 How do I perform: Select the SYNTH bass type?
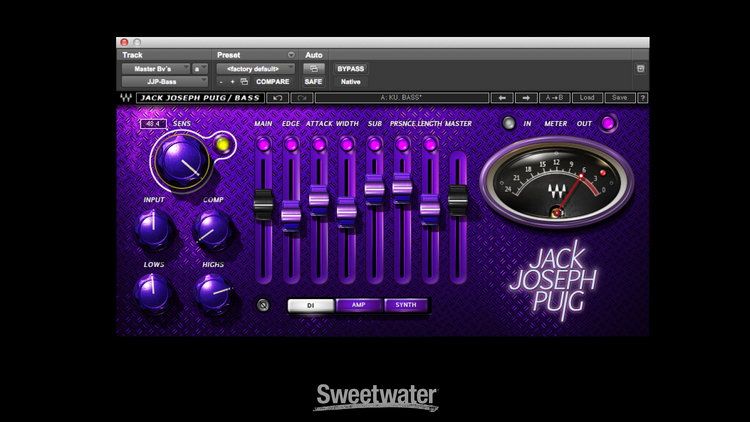coord(406,305)
